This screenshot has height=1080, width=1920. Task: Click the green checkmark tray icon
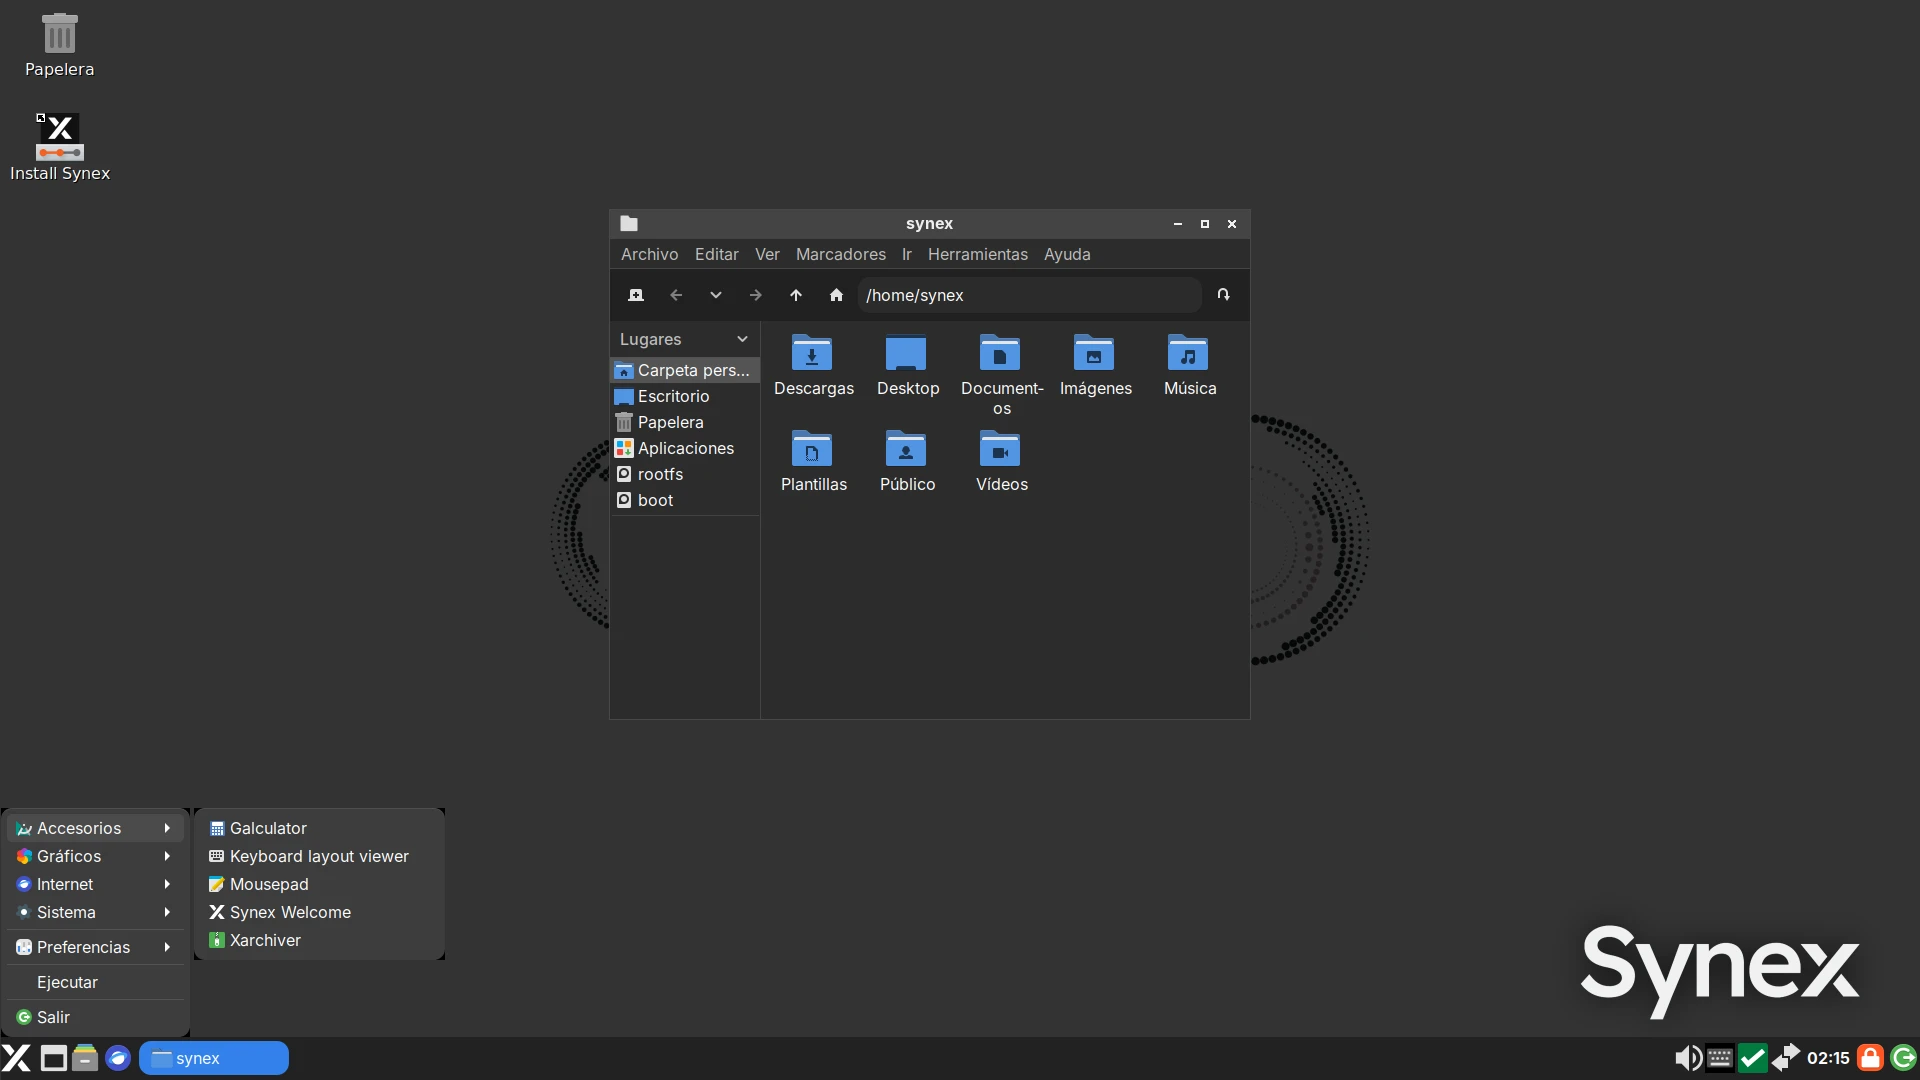coord(1752,1058)
